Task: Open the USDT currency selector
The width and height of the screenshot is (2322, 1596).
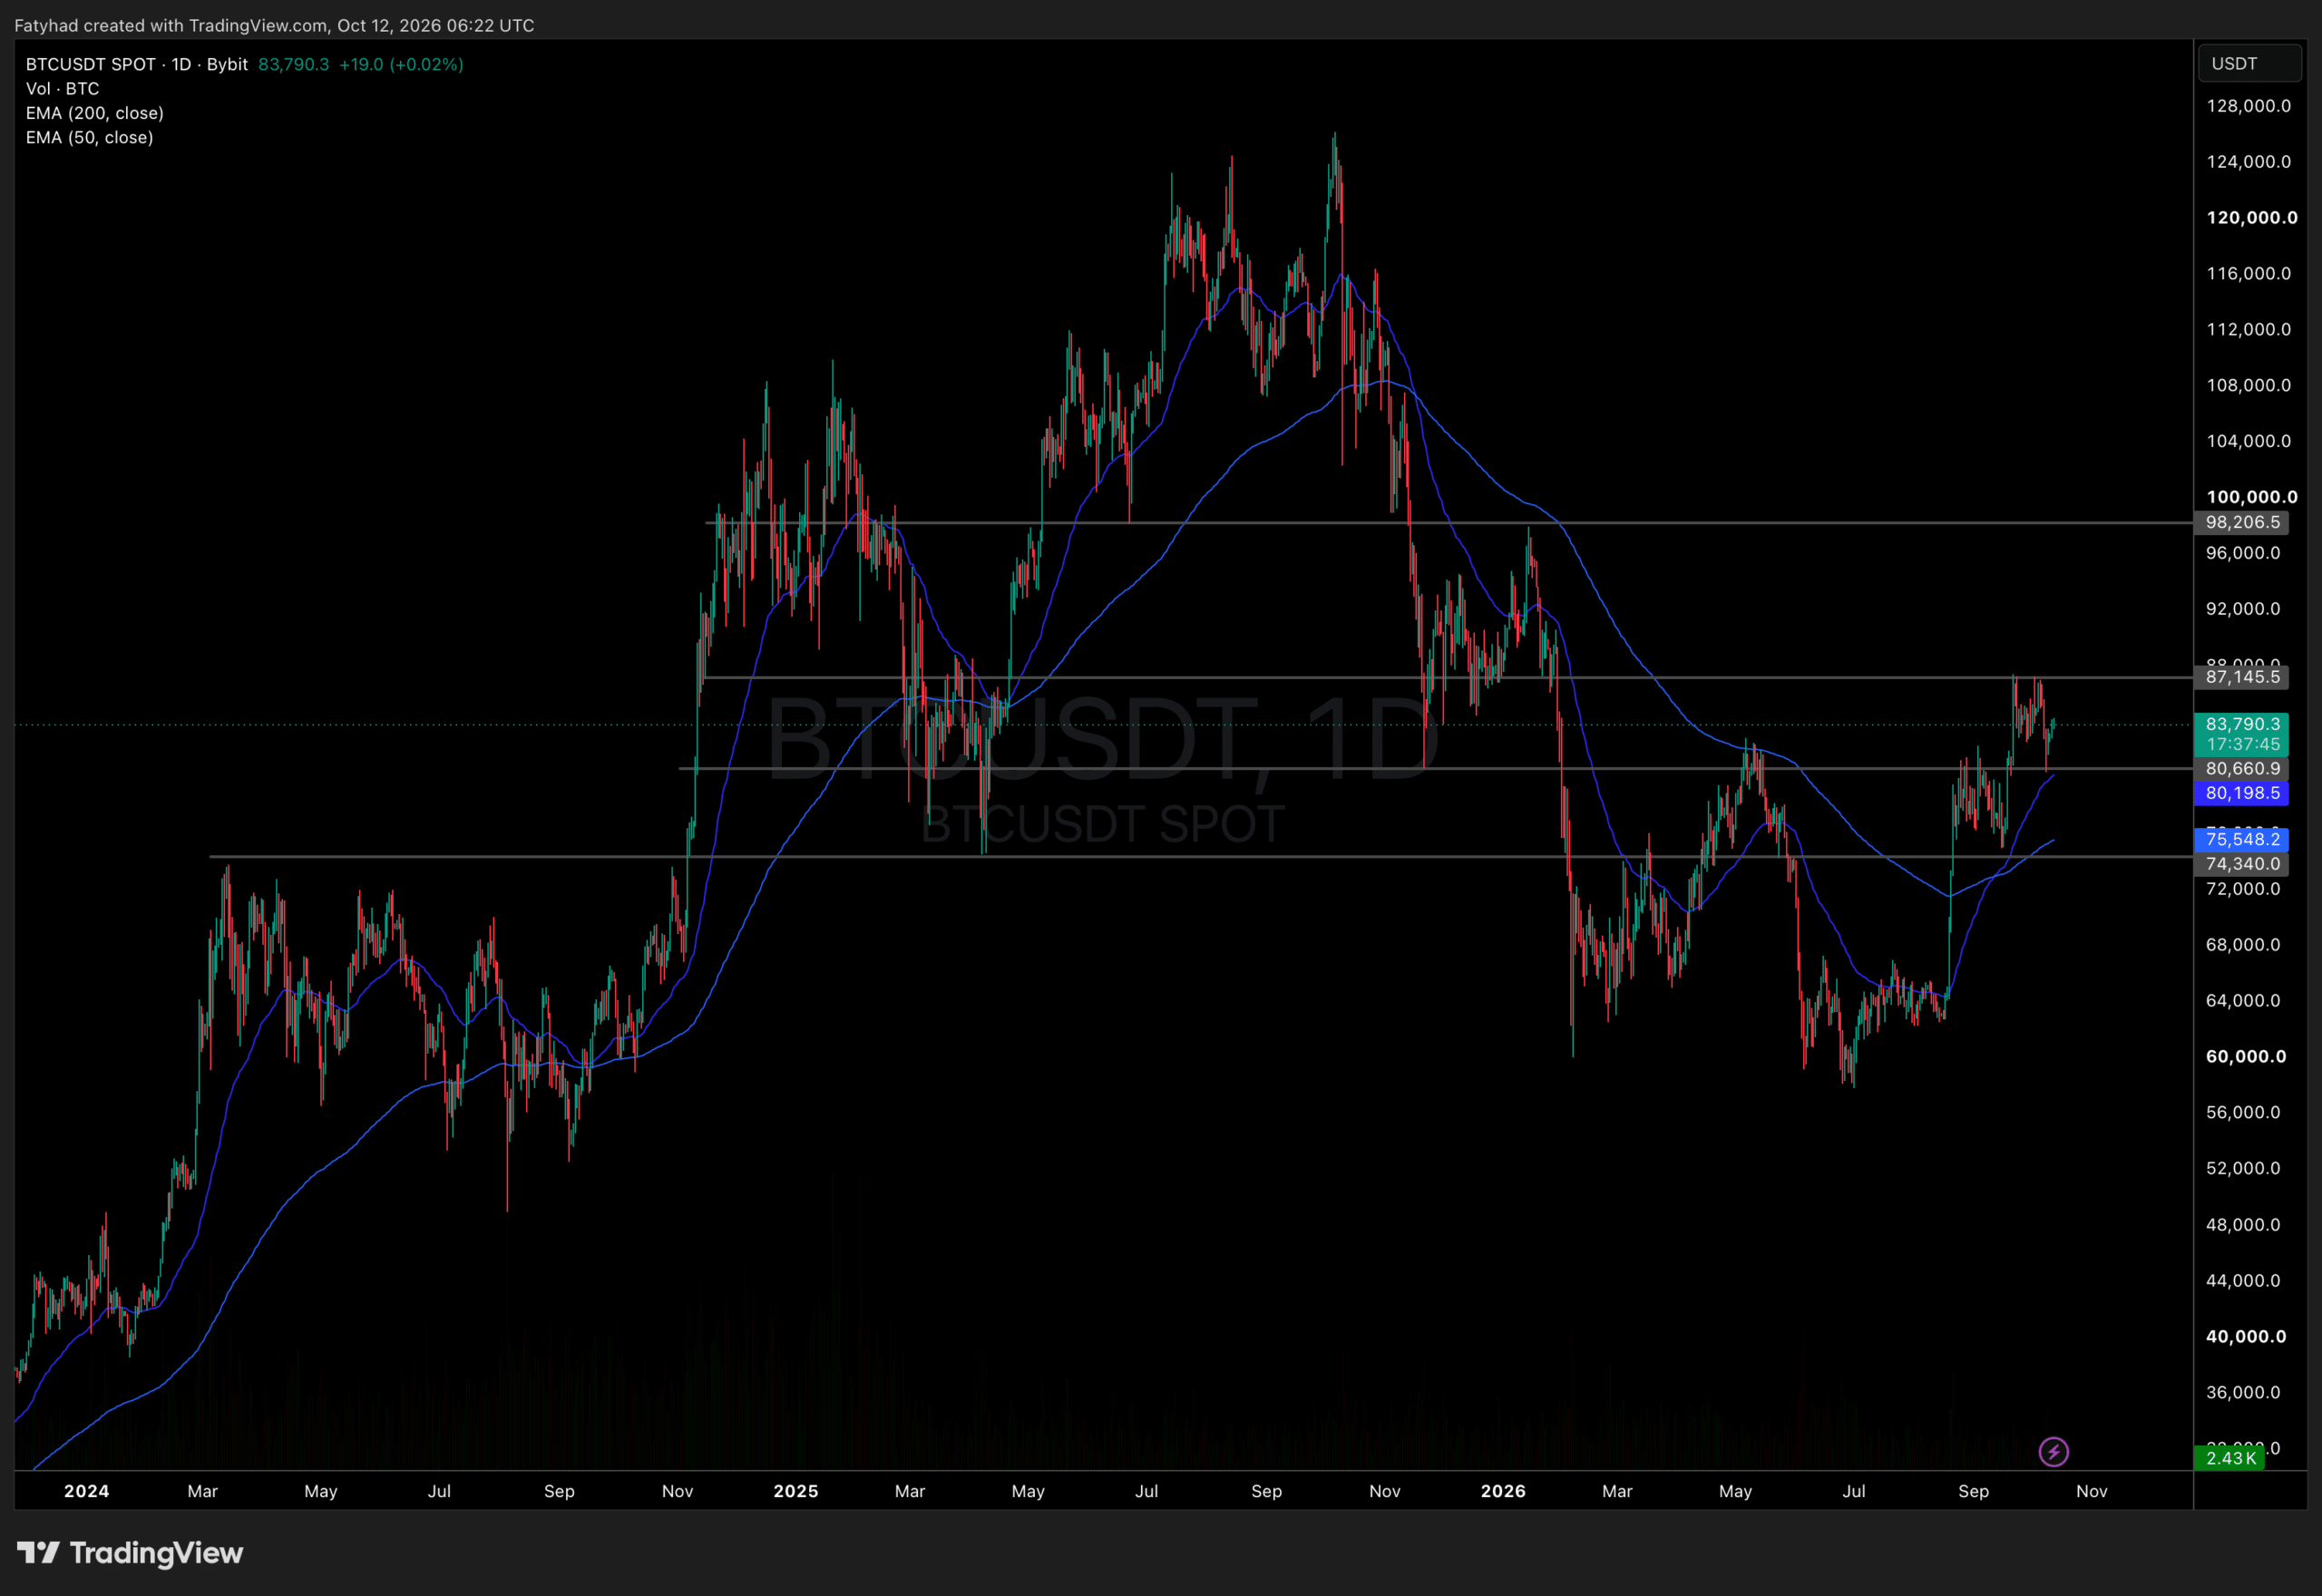Action: coord(2249,63)
